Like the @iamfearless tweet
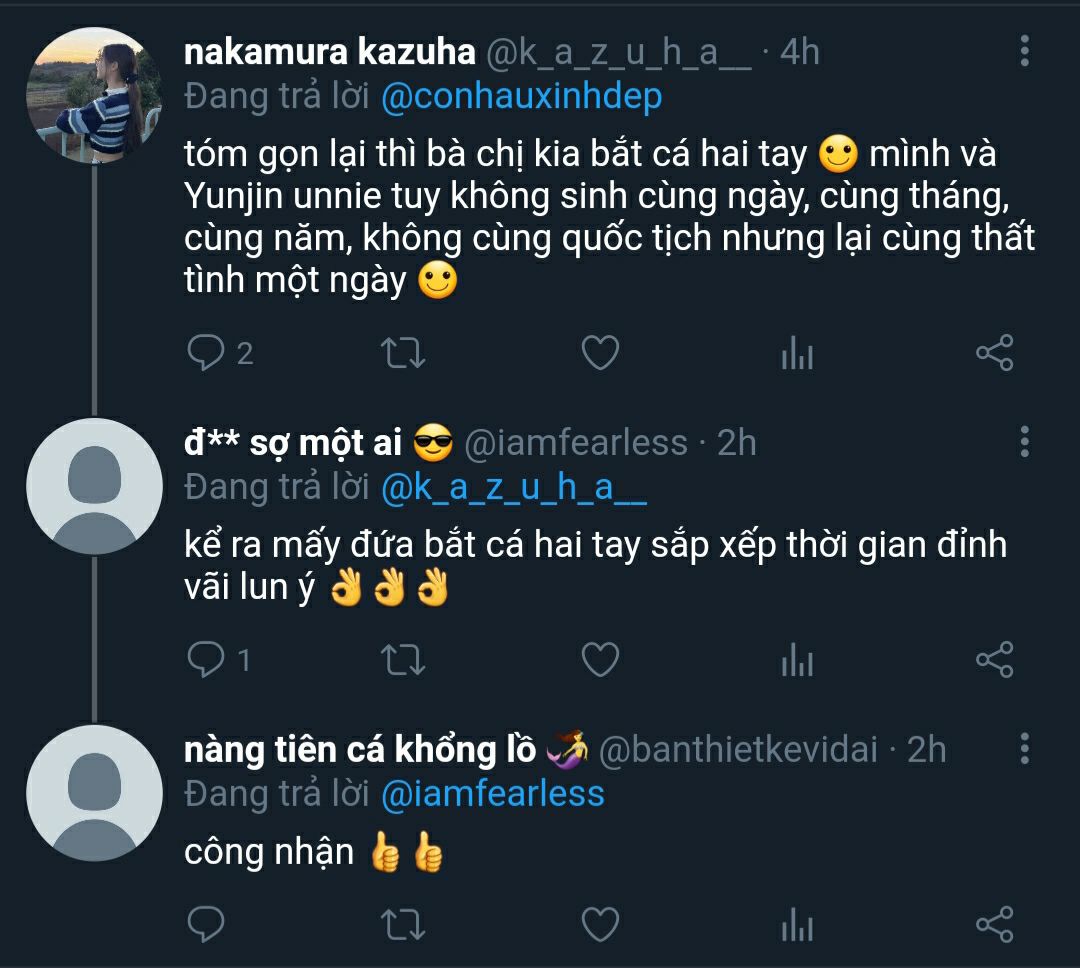This screenshot has width=1080, height=968. (600, 658)
